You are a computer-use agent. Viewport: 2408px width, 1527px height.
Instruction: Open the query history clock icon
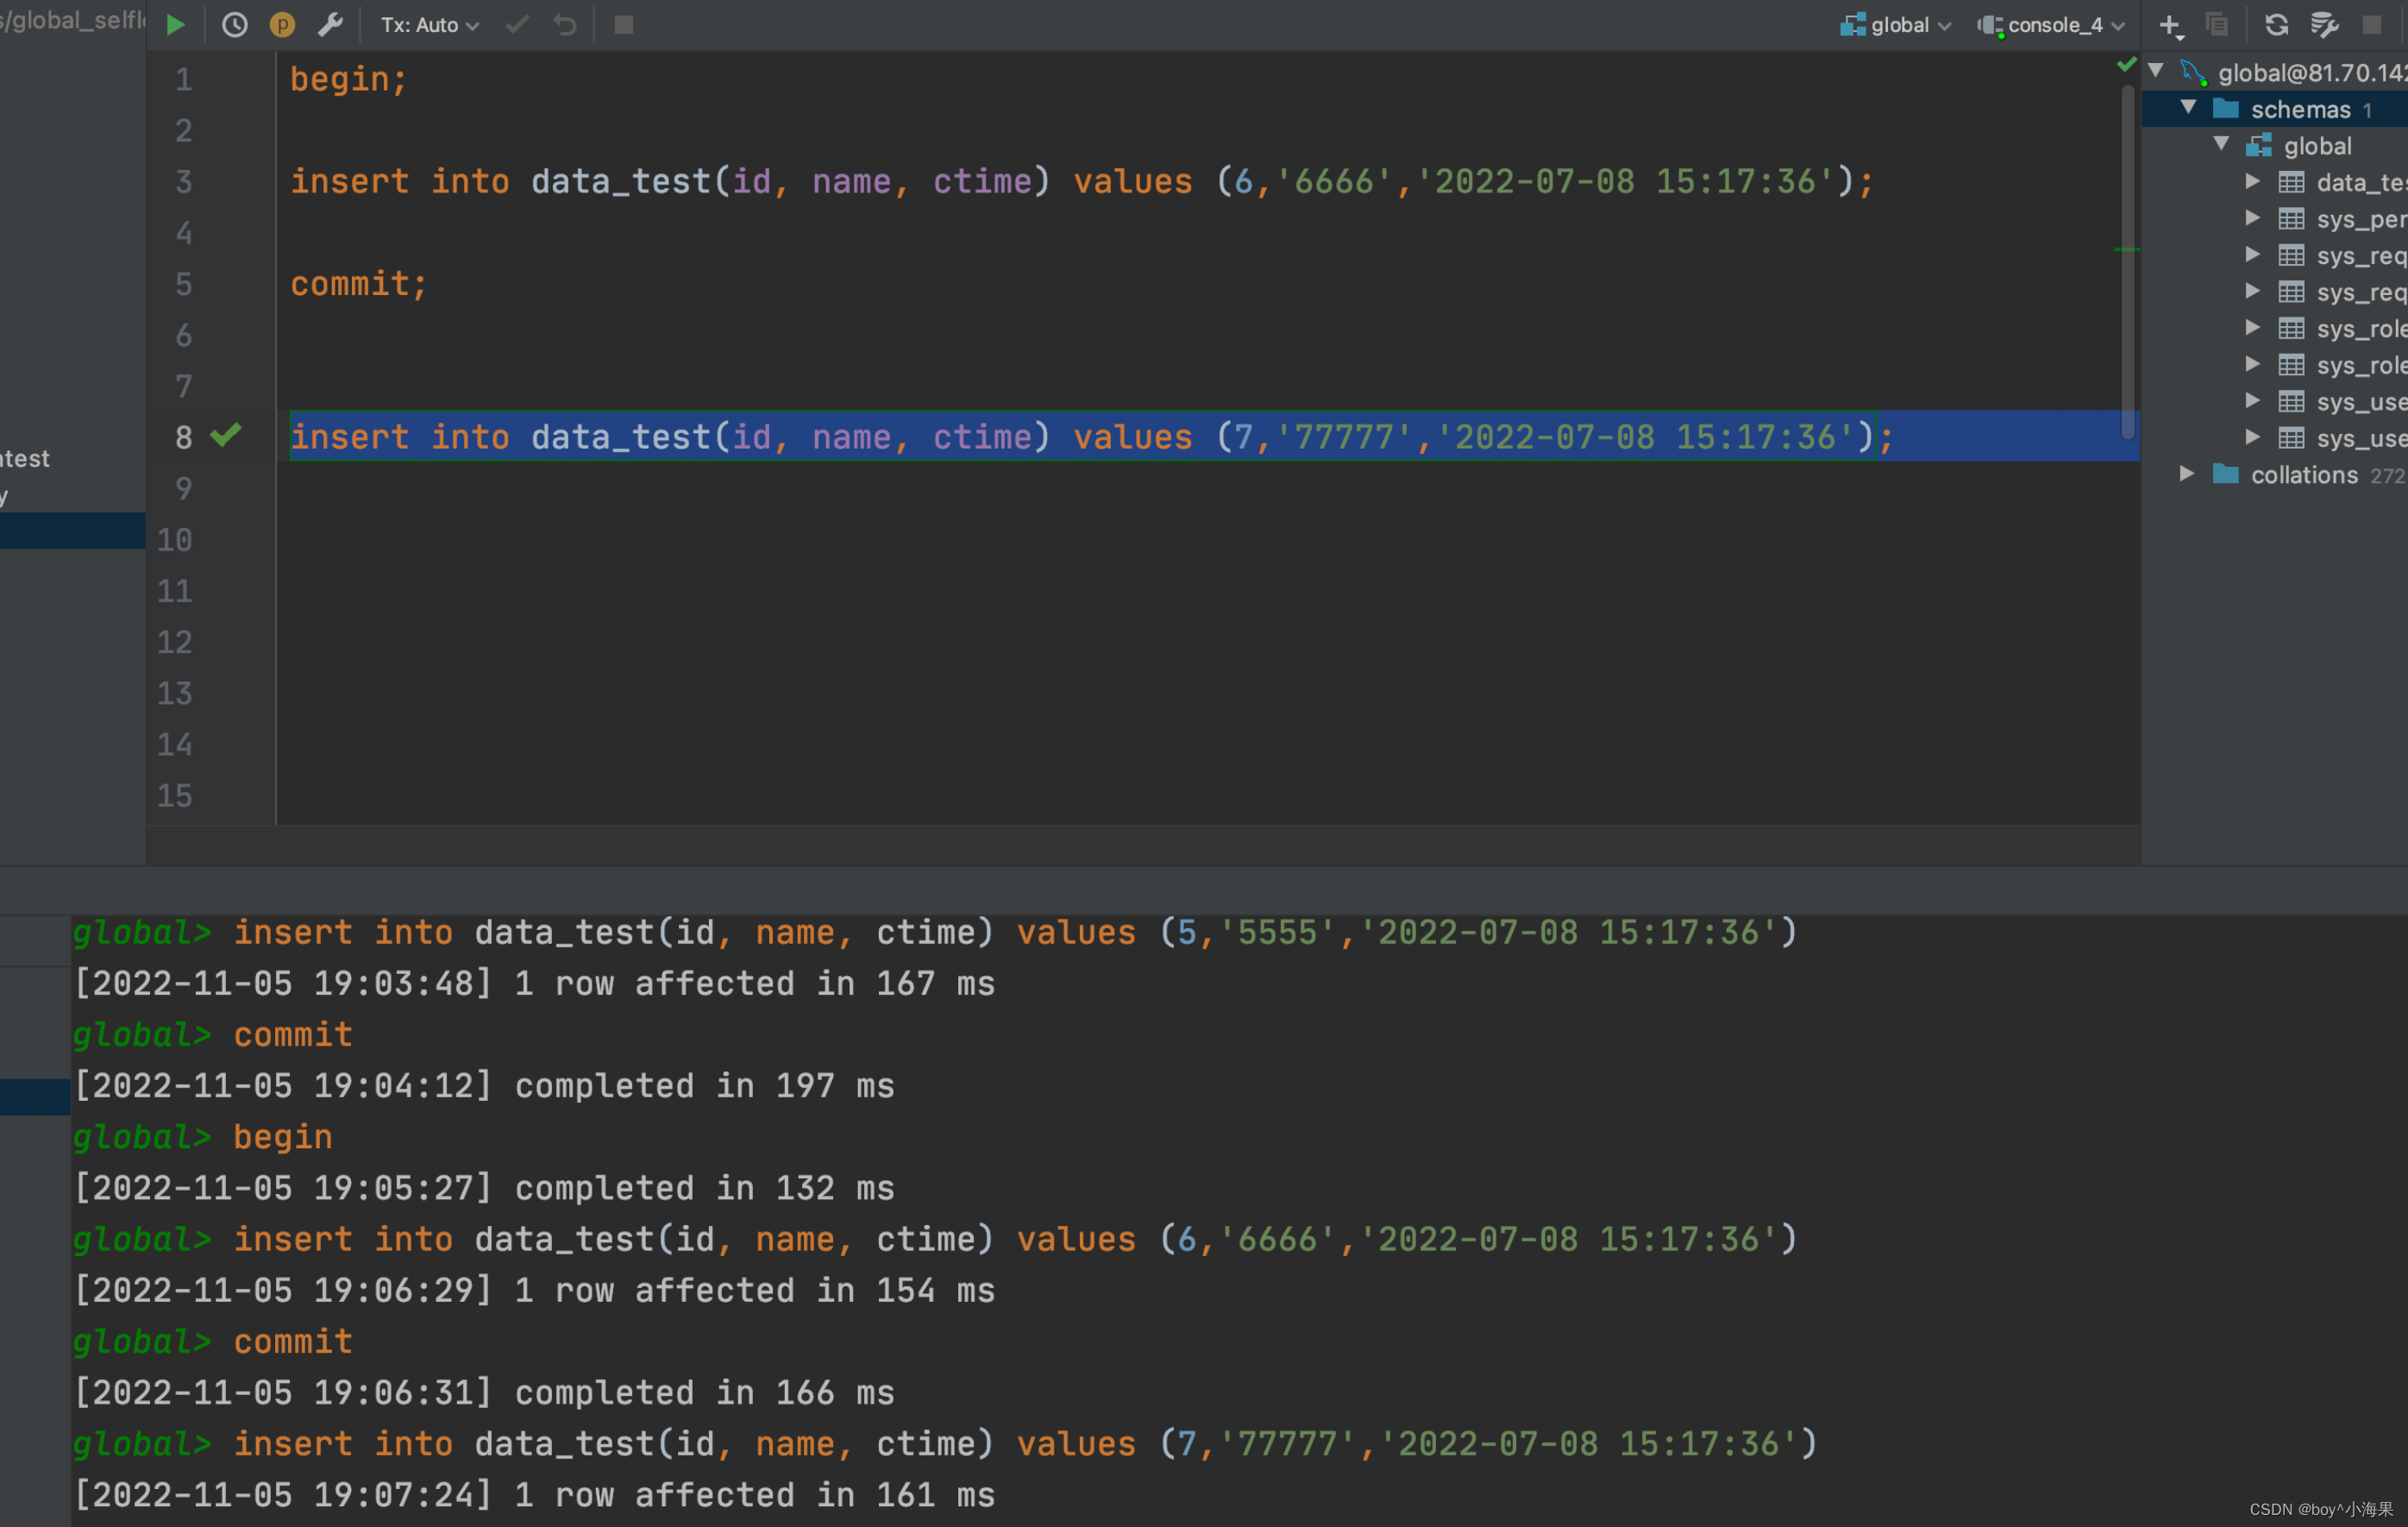point(234,25)
